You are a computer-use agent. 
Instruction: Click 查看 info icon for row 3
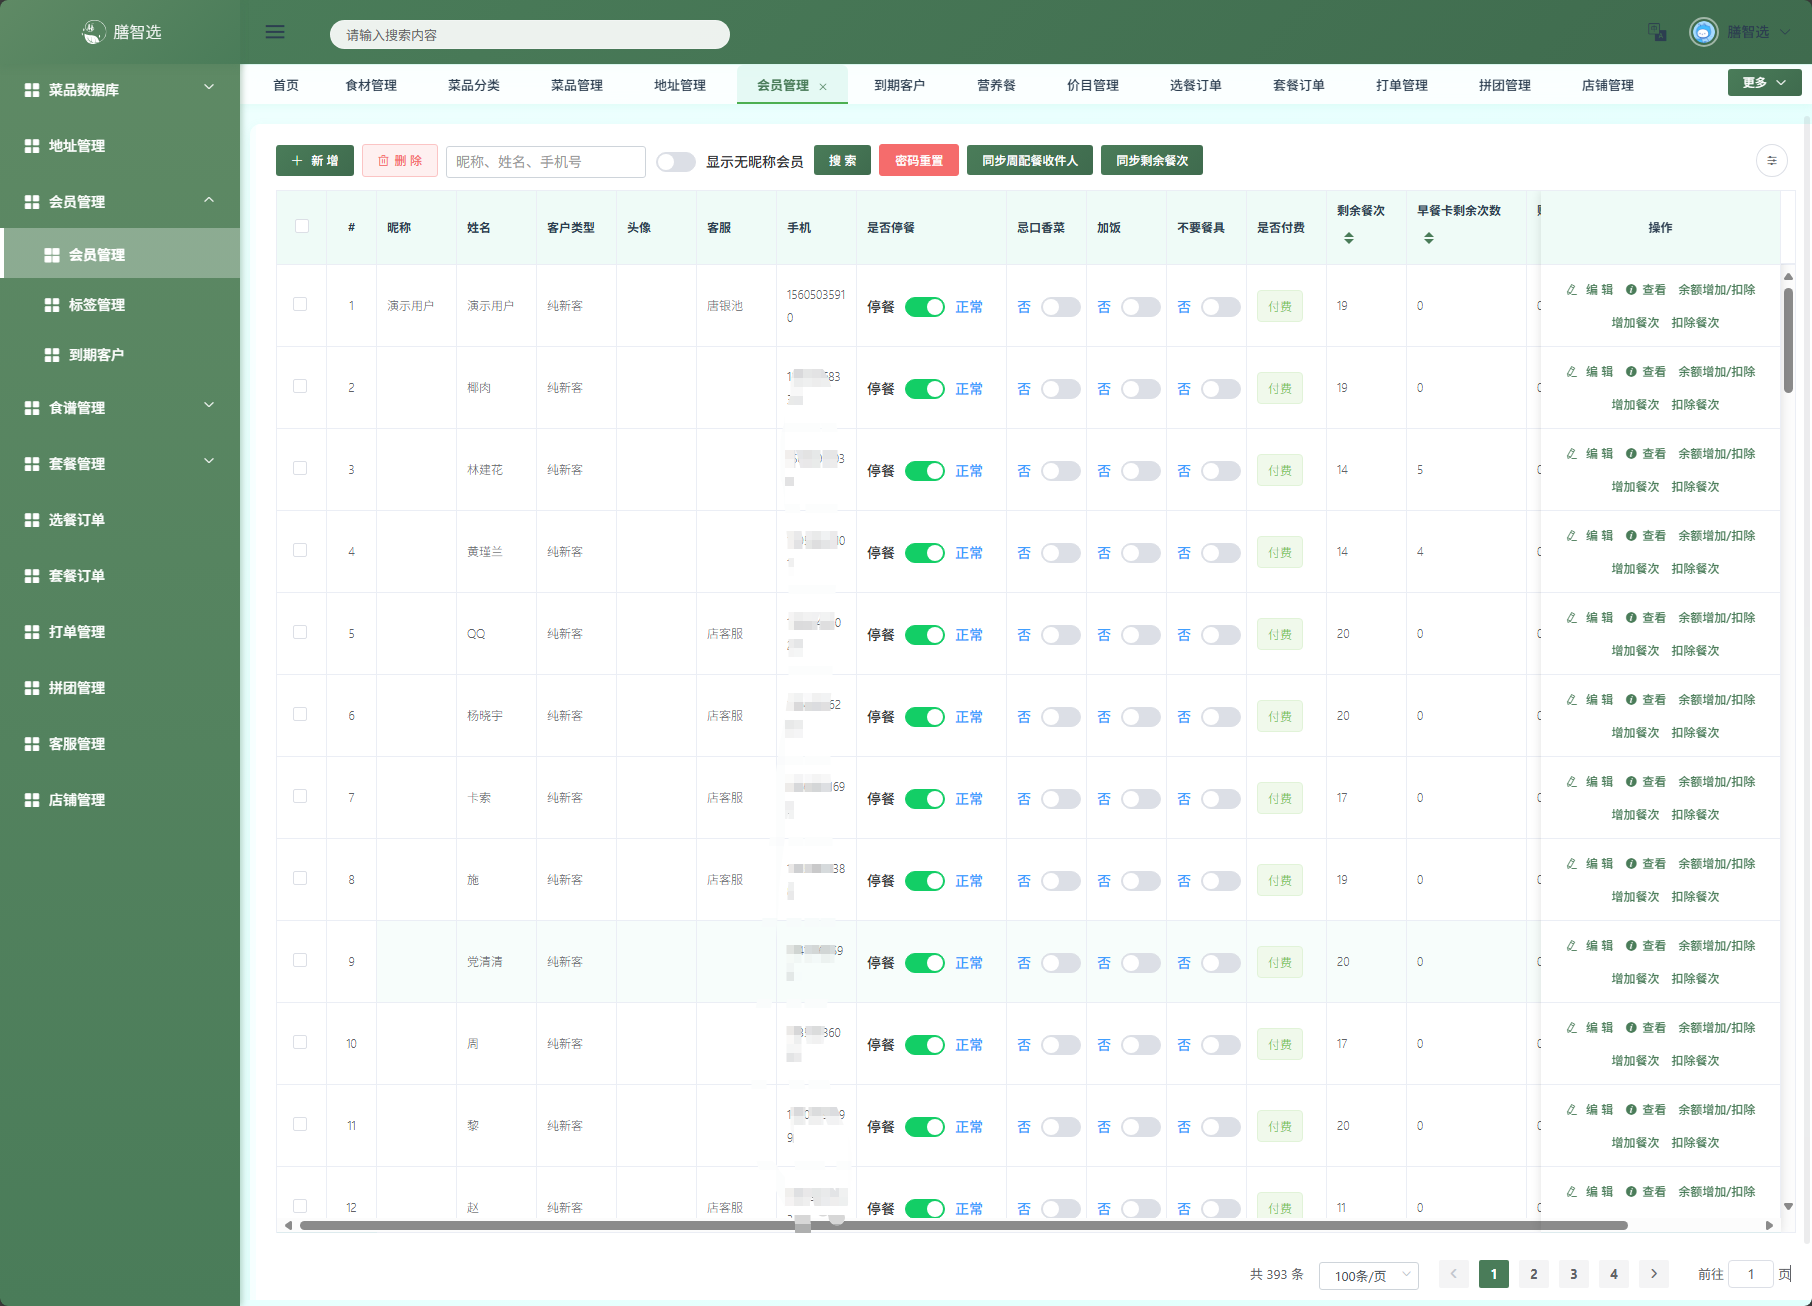1631,454
